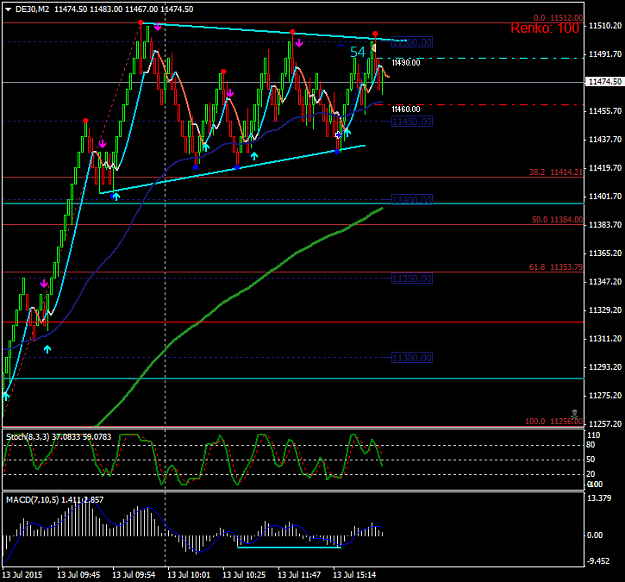The height and width of the screenshot is (582, 625).
Task: Click the 11257.20 price axis label
Action: tap(605, 424)
